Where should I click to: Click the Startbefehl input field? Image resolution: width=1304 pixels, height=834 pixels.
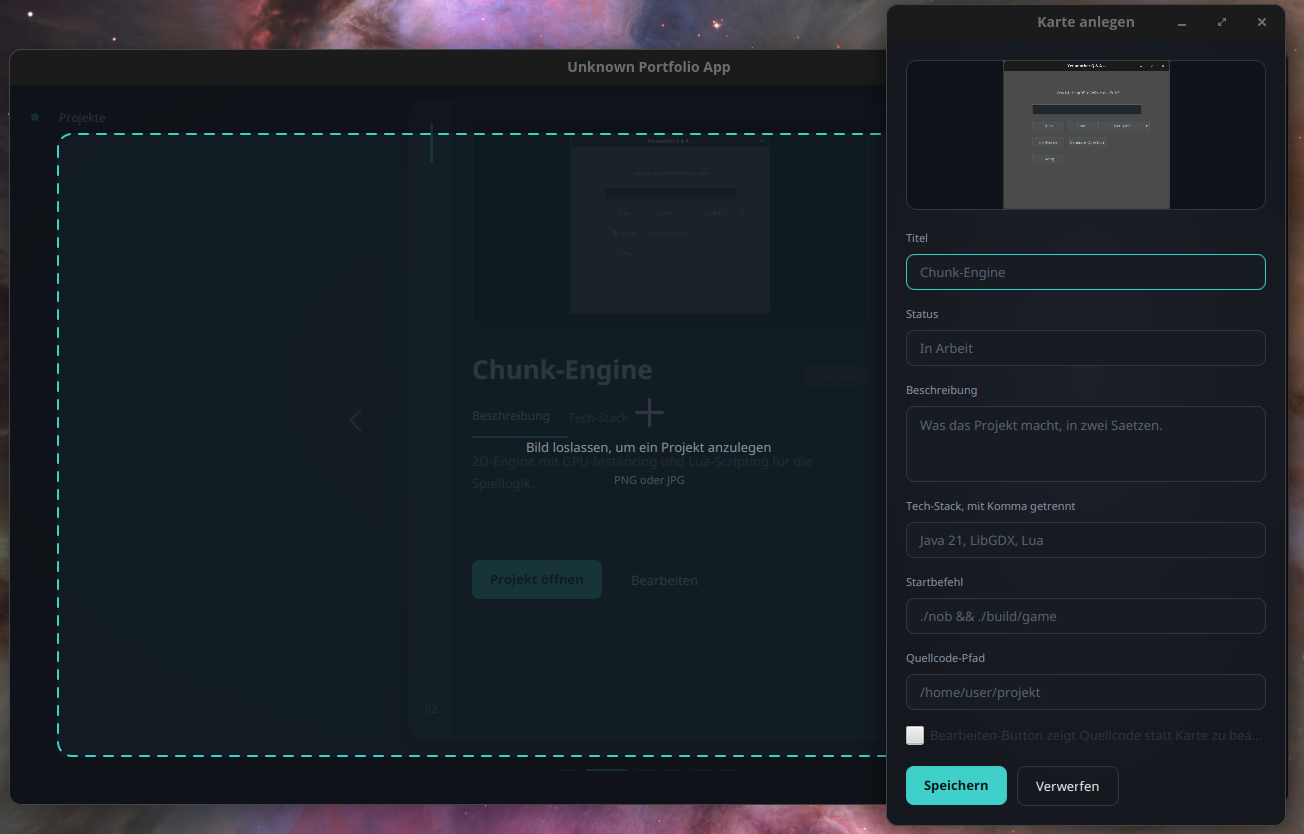click(1085, 616)
